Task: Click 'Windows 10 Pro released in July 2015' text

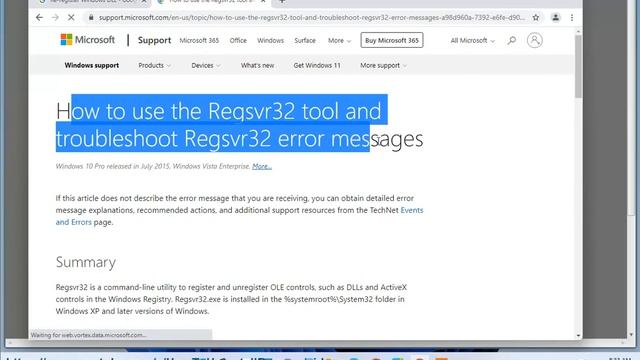Action: pos(112,166)
